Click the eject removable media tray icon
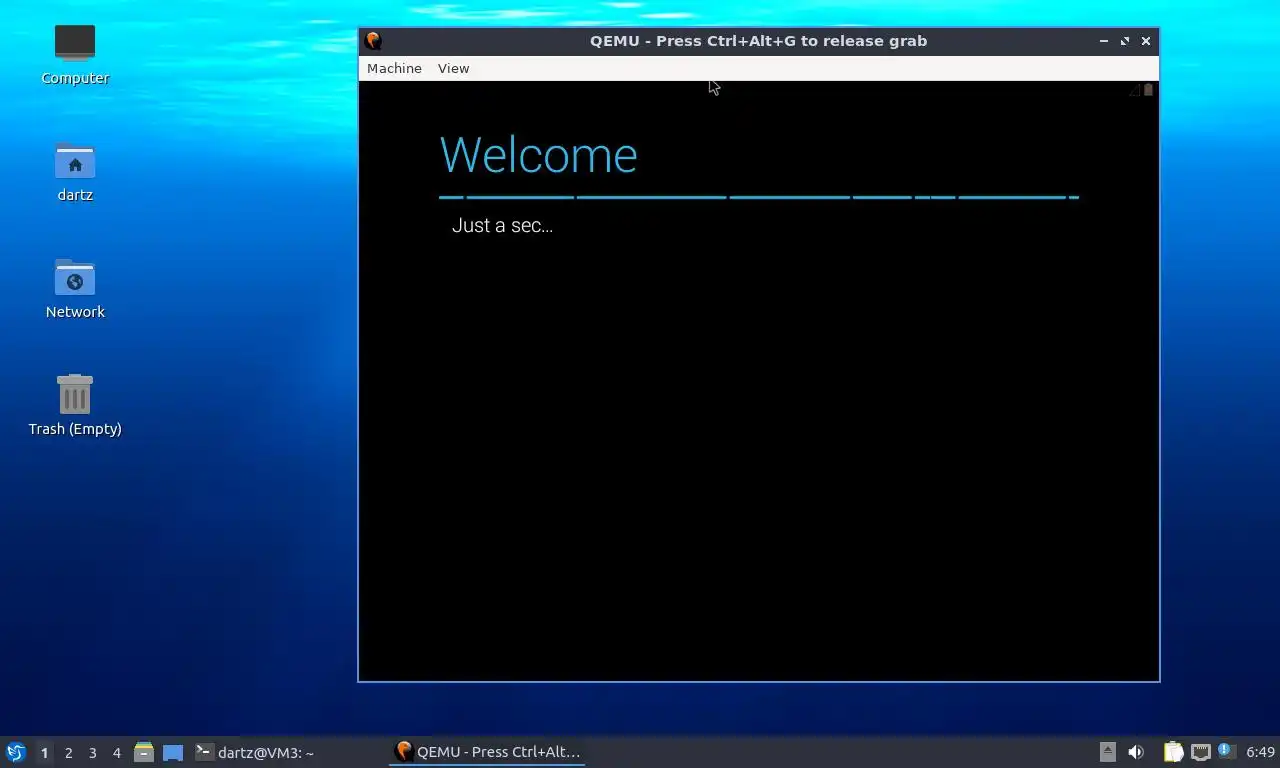This screenshot has width=1280, height=768. [x=1107, y=752]
